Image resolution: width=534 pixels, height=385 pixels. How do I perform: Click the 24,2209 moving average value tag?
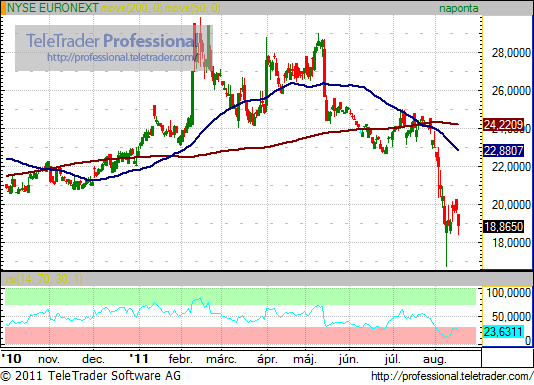[503, 125]
